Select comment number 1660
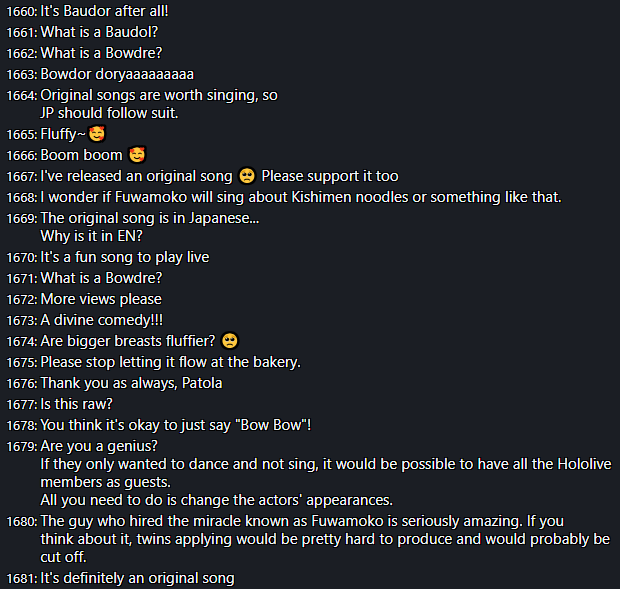The height and width of the screenshot is (589, 620). (x=22, y=11)
